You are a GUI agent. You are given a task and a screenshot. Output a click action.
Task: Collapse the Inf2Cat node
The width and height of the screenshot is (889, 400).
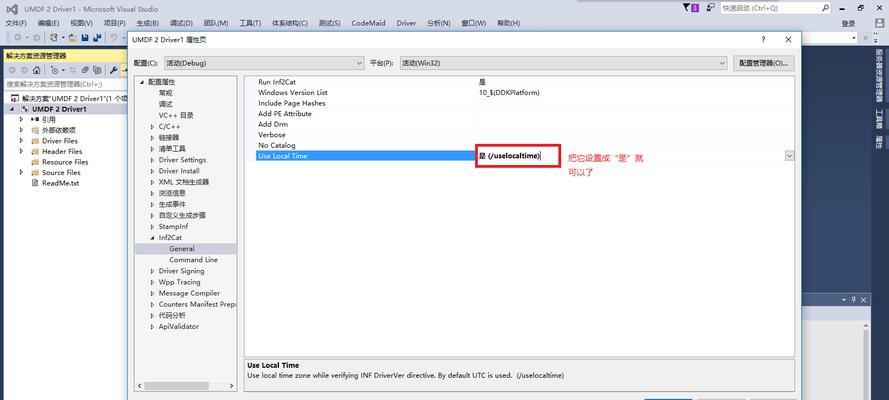pyautogui.click(x=153, y=238)
